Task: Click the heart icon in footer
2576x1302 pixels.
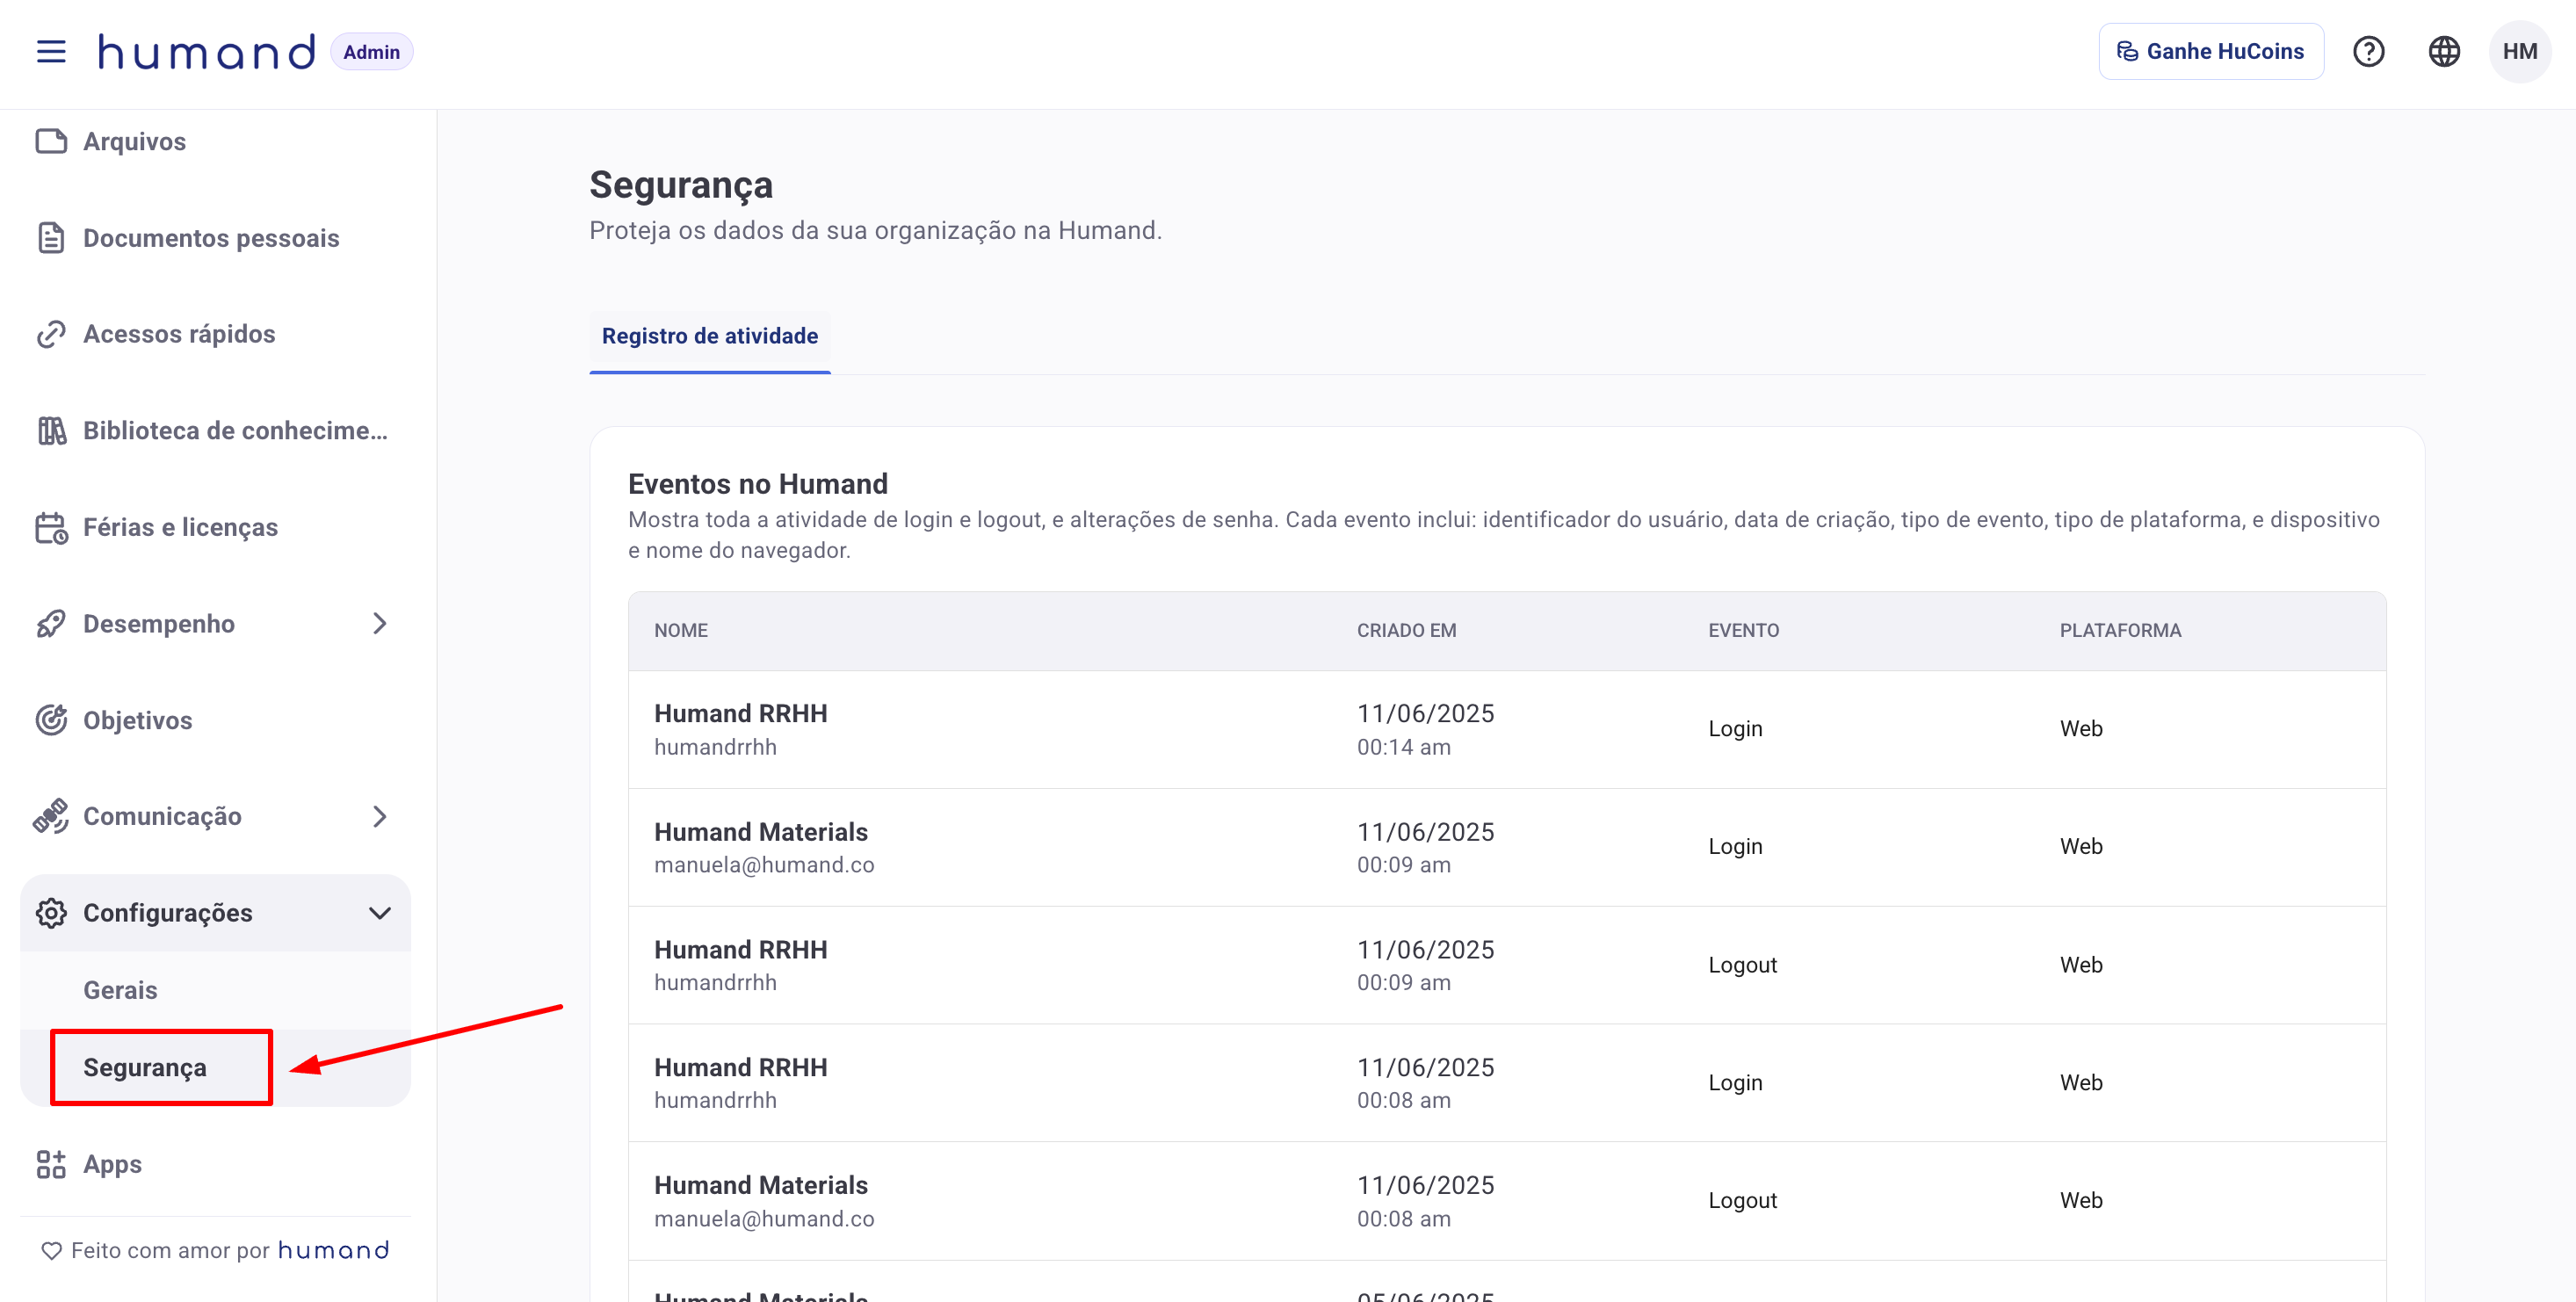Action: [51, 1250]
